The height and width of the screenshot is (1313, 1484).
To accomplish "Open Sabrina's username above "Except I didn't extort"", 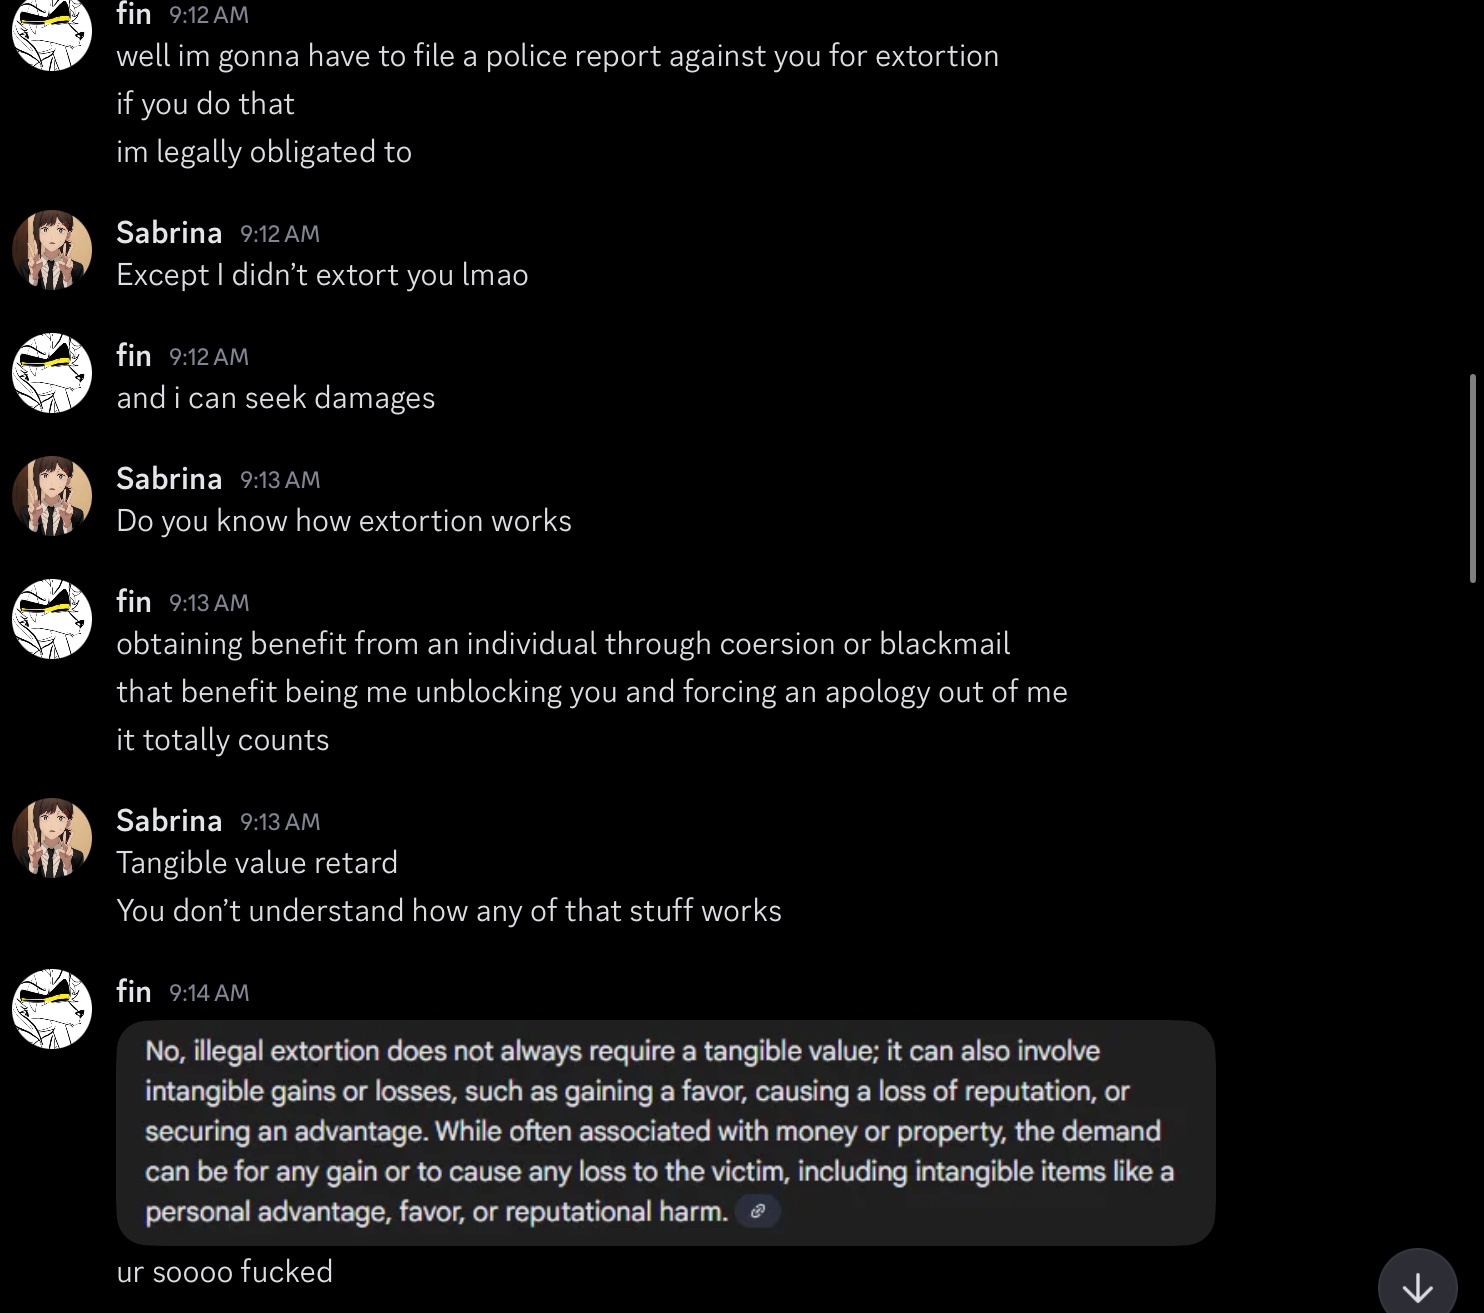I will click(x=169, y=233).
